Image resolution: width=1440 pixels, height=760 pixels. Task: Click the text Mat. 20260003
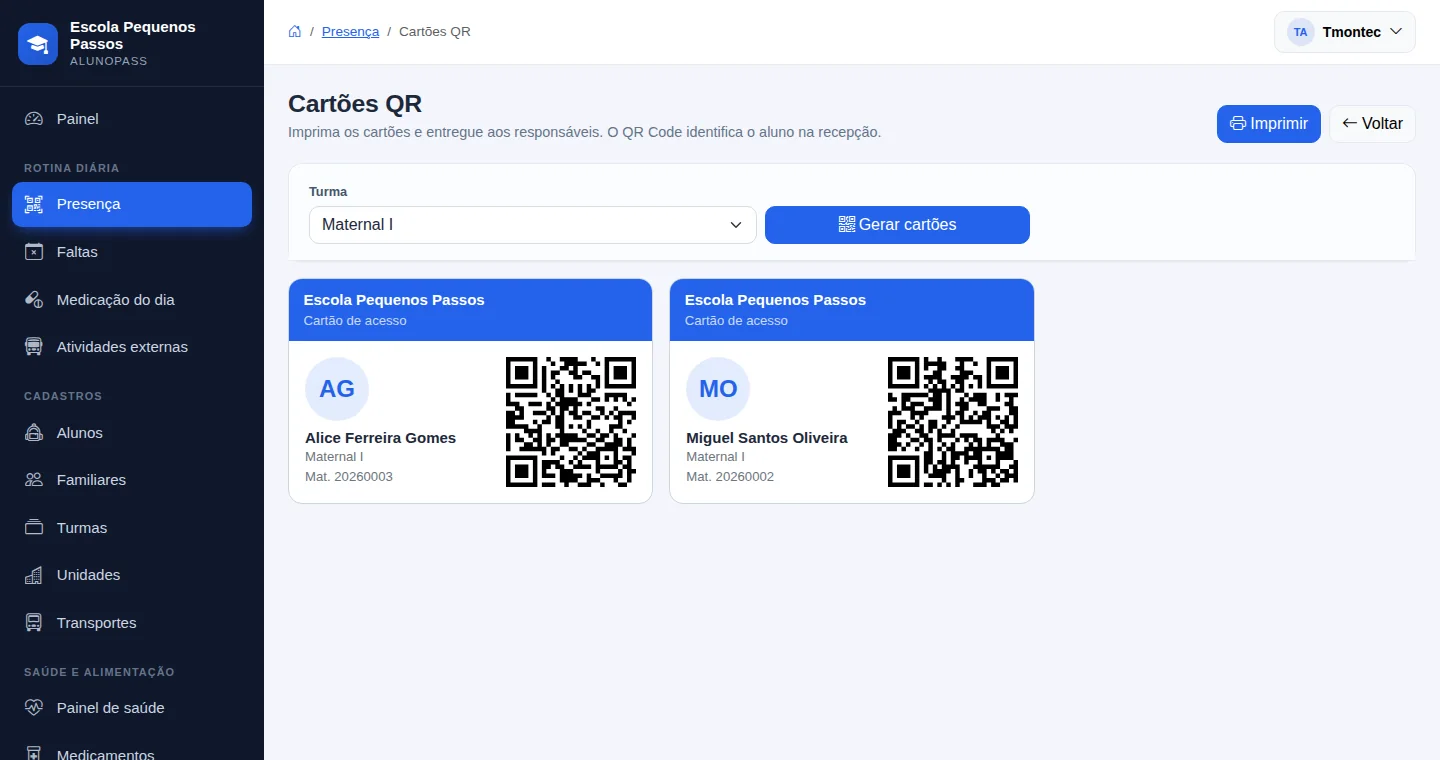(x=349, y=477)
